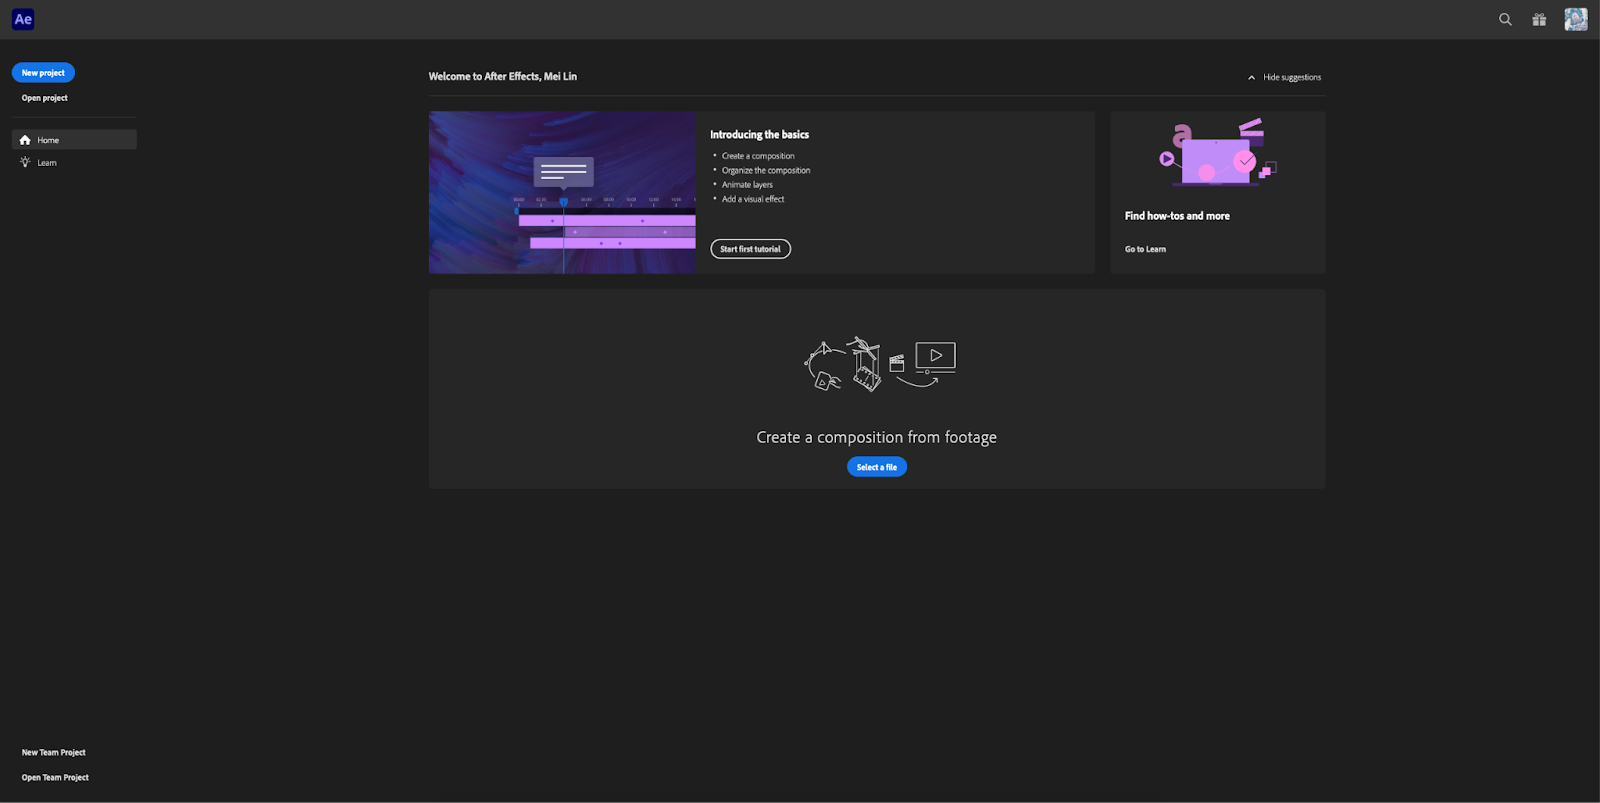The width and height of the screenshot is (1600, 803).
Task: Click 'Add a visual effect' bullet text
Action: [x=753, y=199]
